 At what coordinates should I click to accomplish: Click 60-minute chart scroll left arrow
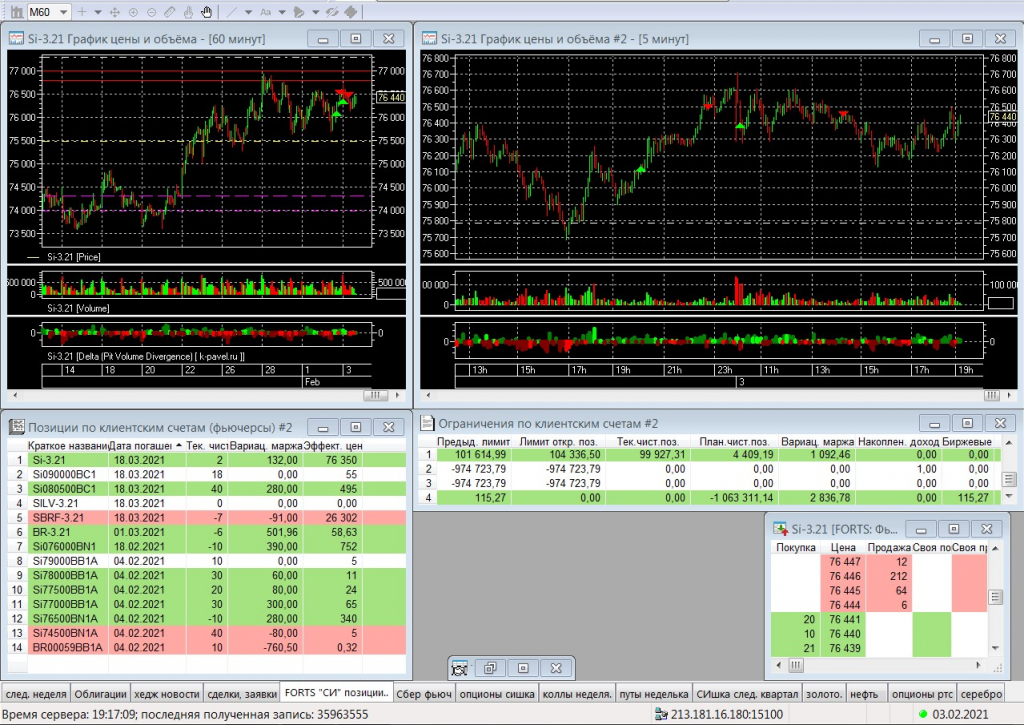coord(16,395)
